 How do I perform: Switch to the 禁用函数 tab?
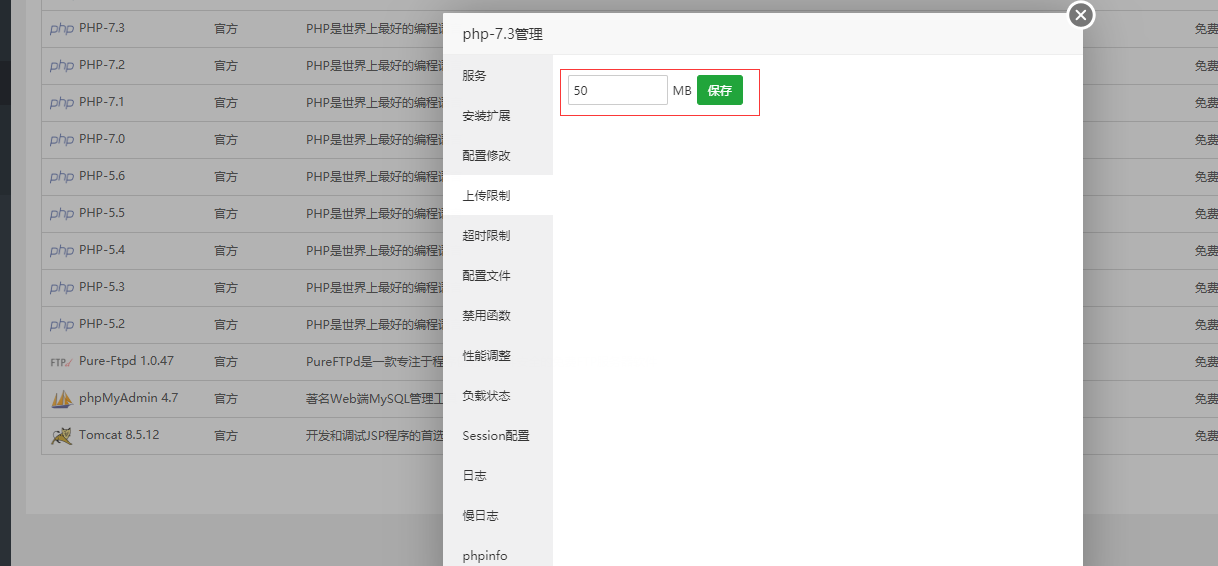[x=498, y=316]
